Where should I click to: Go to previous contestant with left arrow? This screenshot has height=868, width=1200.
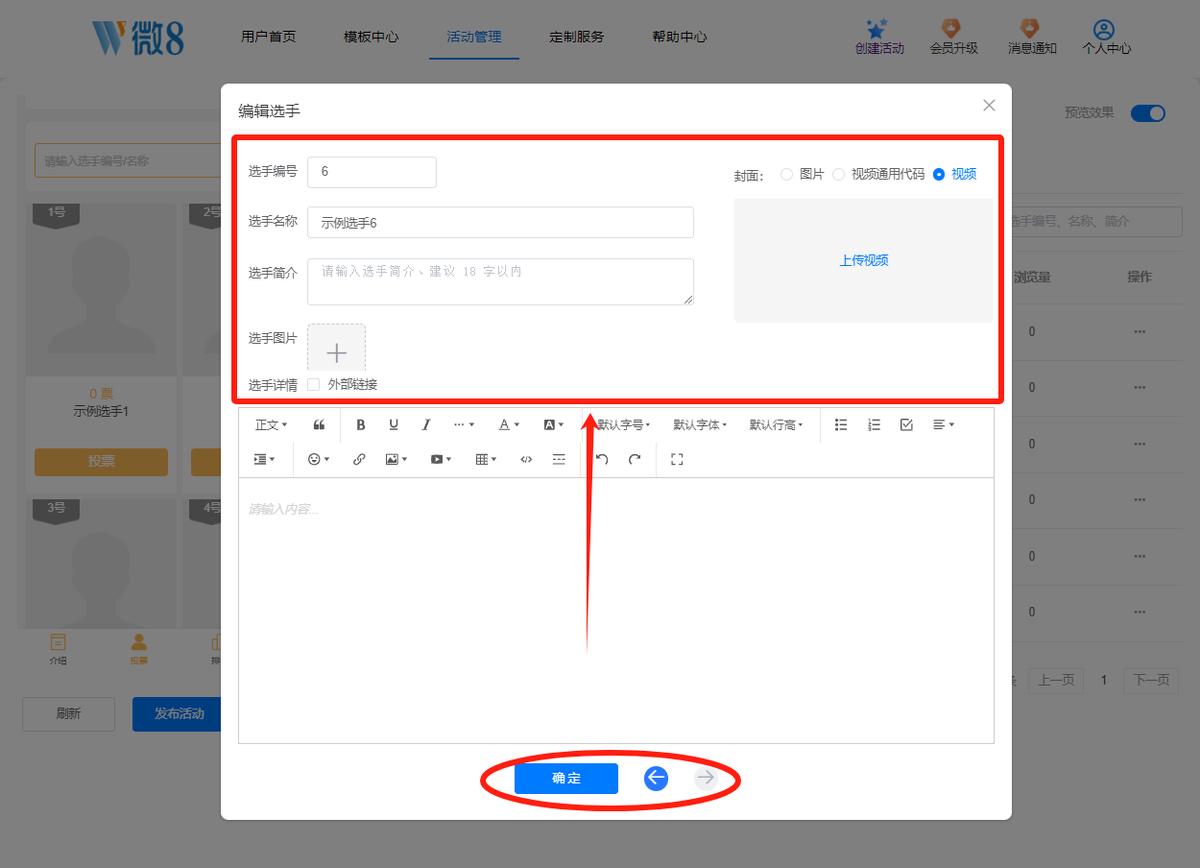click(656, 778)
